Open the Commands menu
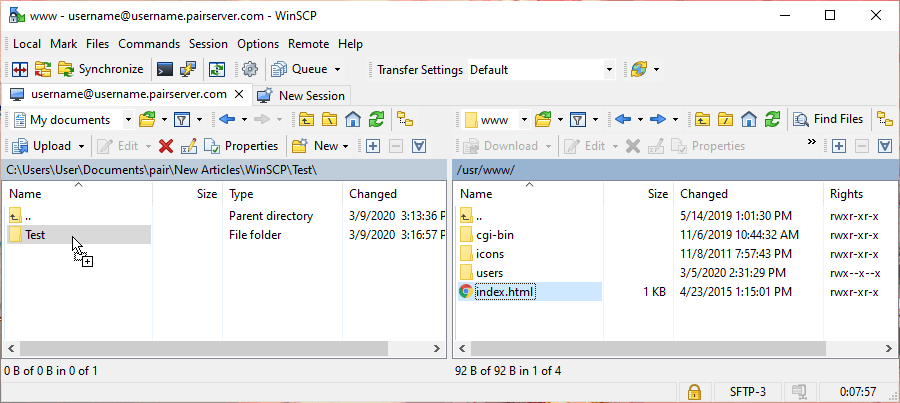The width and height of the screenshot is (900, 403). [x=148, y=44]
